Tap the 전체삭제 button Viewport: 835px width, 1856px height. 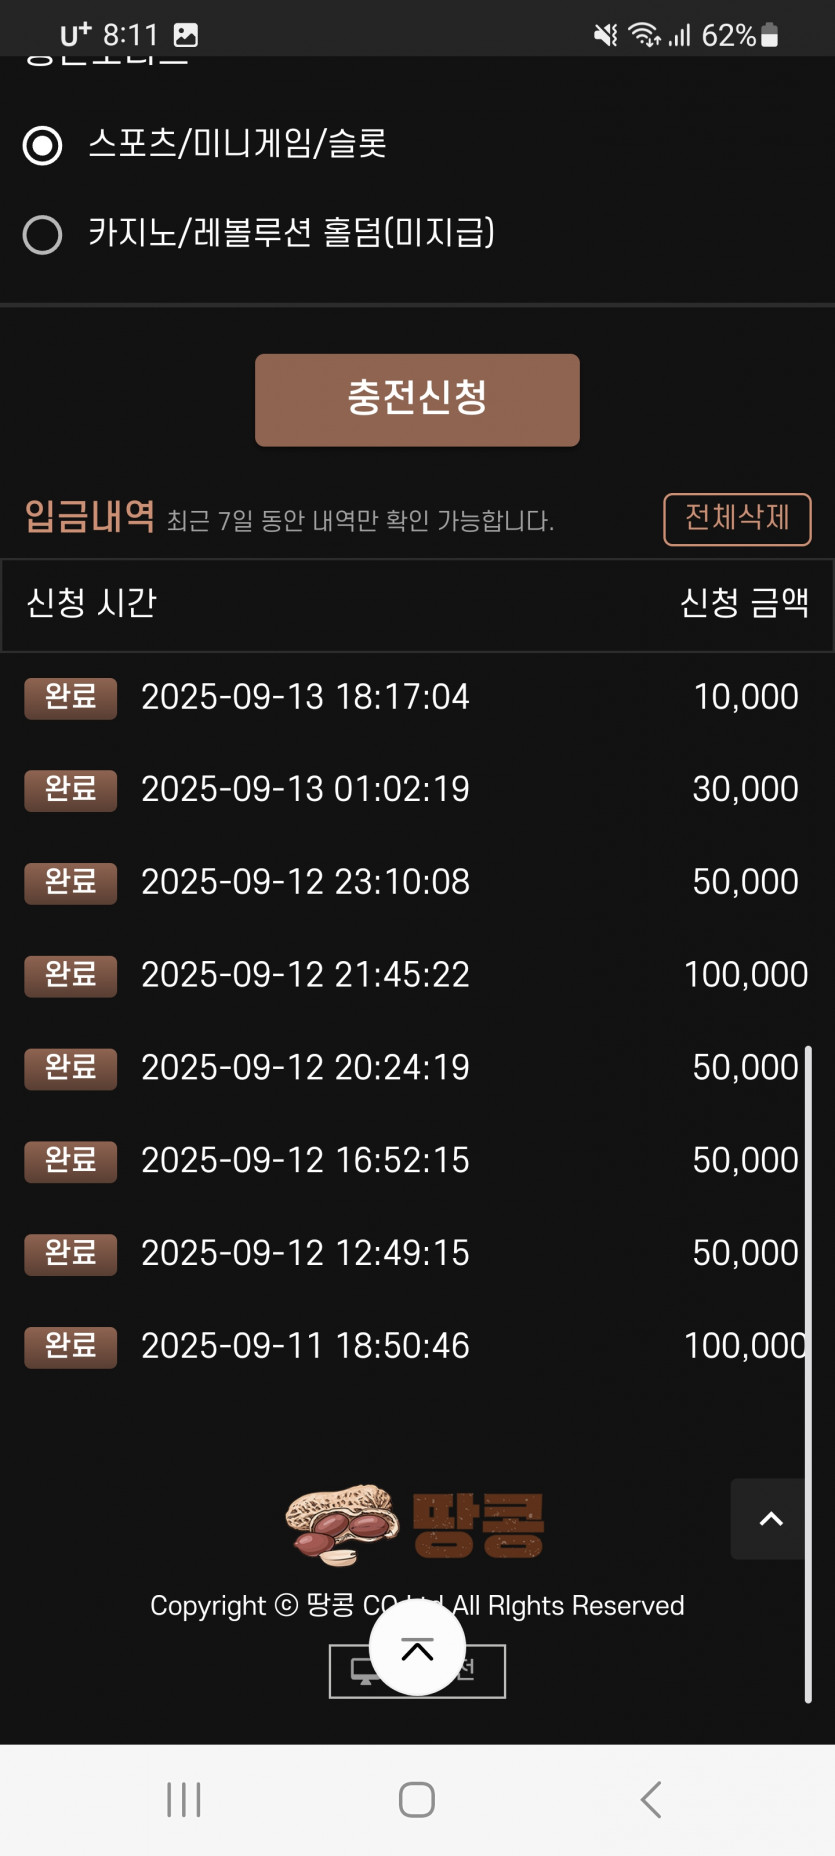coord(737,519)
